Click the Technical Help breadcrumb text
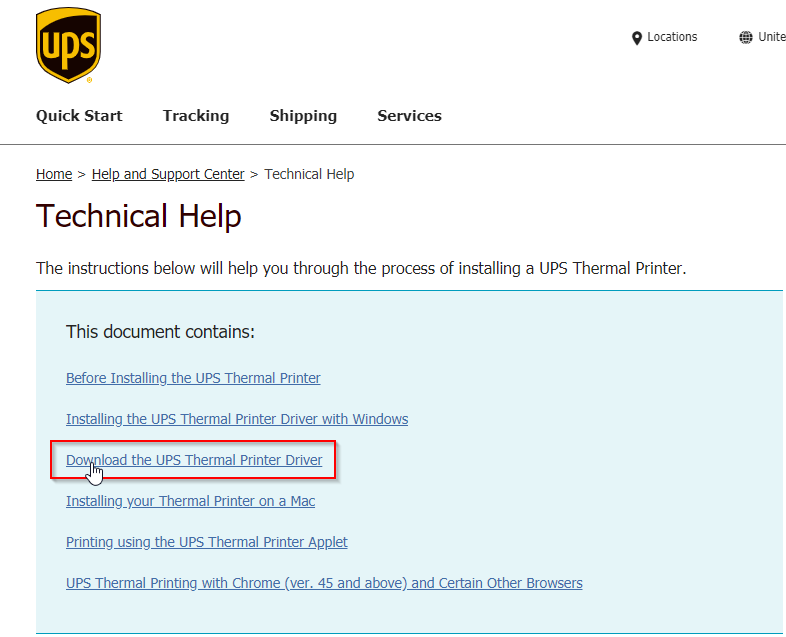Screen dimensions: 786x637 (309, 174)
